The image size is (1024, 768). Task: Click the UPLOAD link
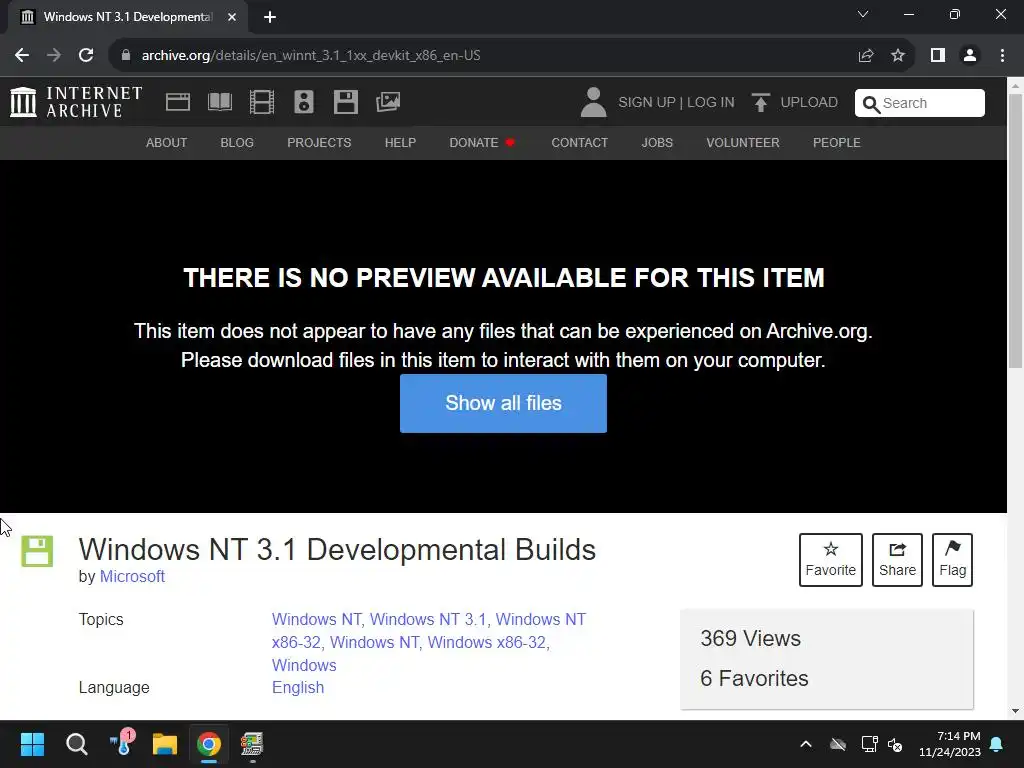click(809, 103)
